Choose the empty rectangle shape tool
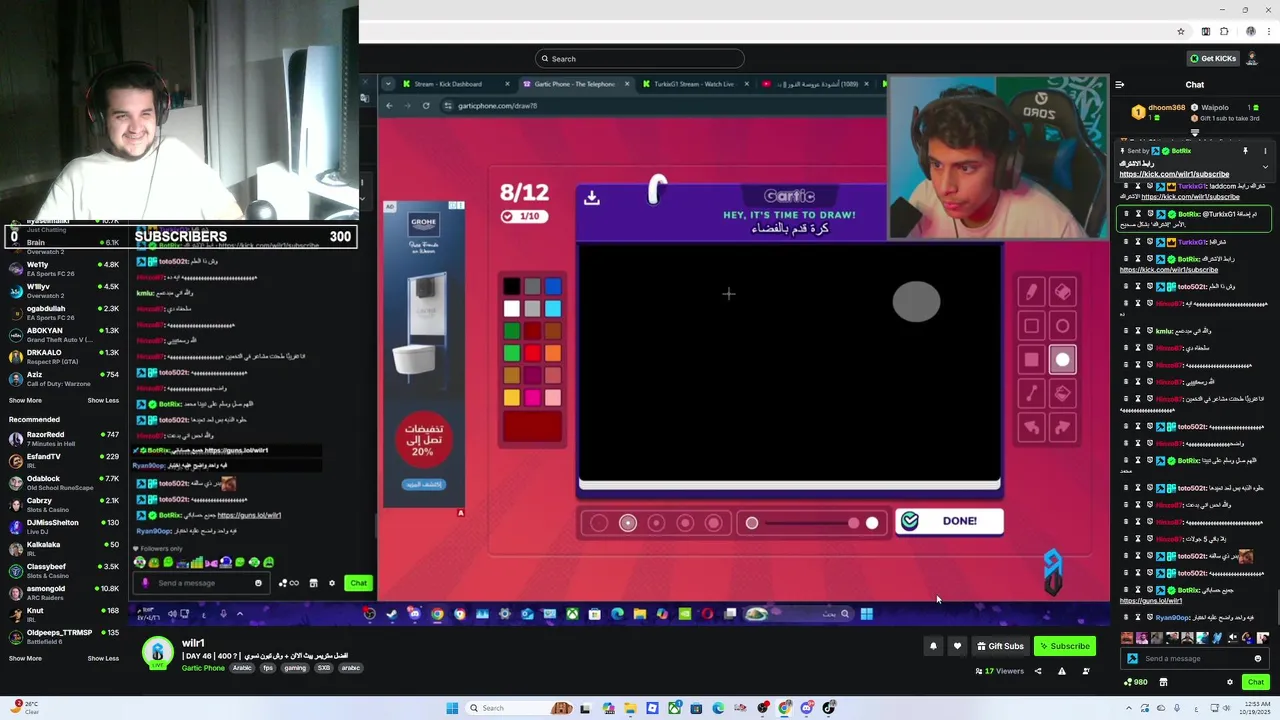This screenshot has height=720, width=1280. 1031,326
